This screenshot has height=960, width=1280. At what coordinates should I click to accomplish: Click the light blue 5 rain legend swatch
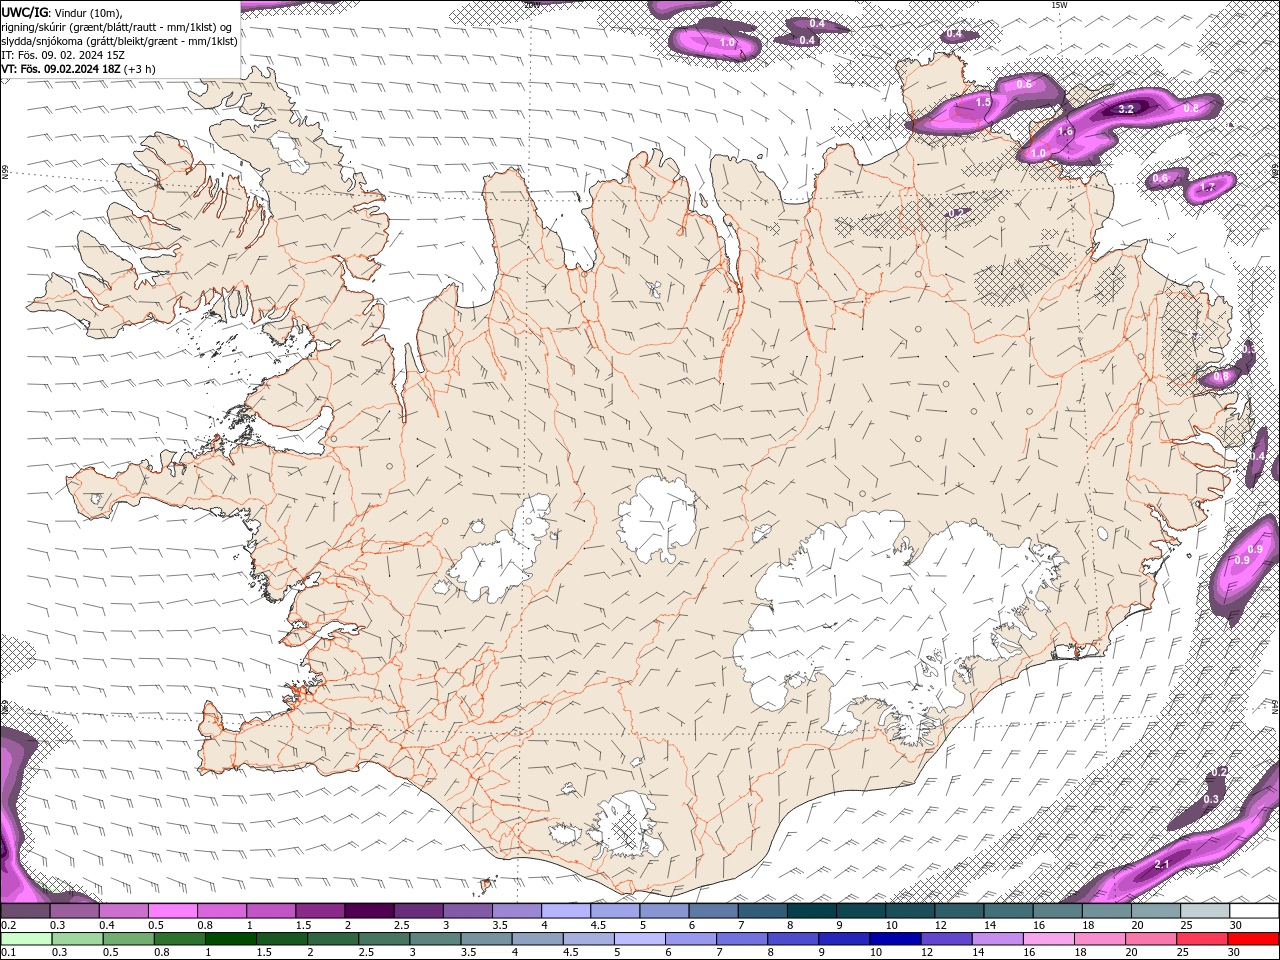[639, 939]
